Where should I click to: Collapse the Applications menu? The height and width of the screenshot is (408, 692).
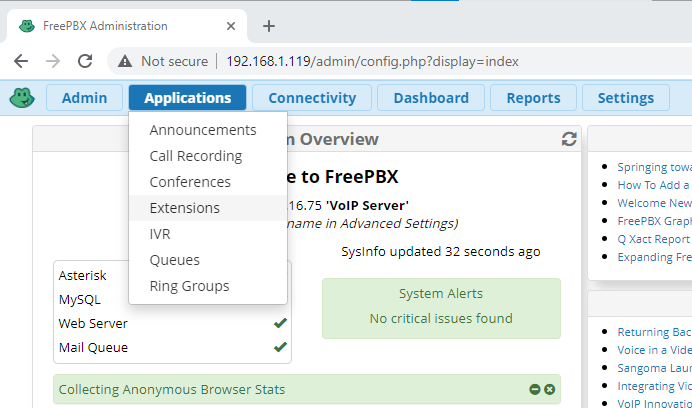point(188,98)
